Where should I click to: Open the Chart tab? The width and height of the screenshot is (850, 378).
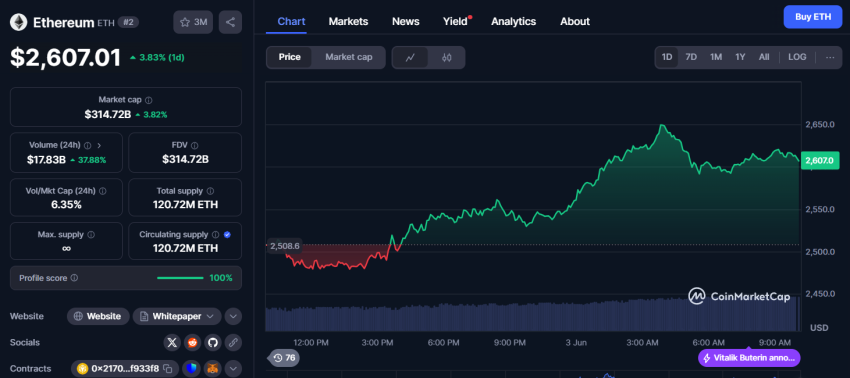click(291, 21)
